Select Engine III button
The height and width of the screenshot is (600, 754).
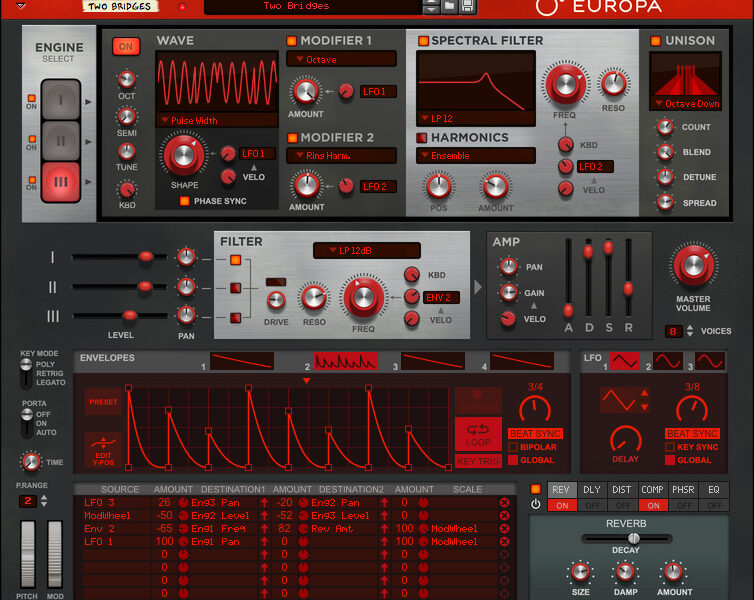coord(61,182)
